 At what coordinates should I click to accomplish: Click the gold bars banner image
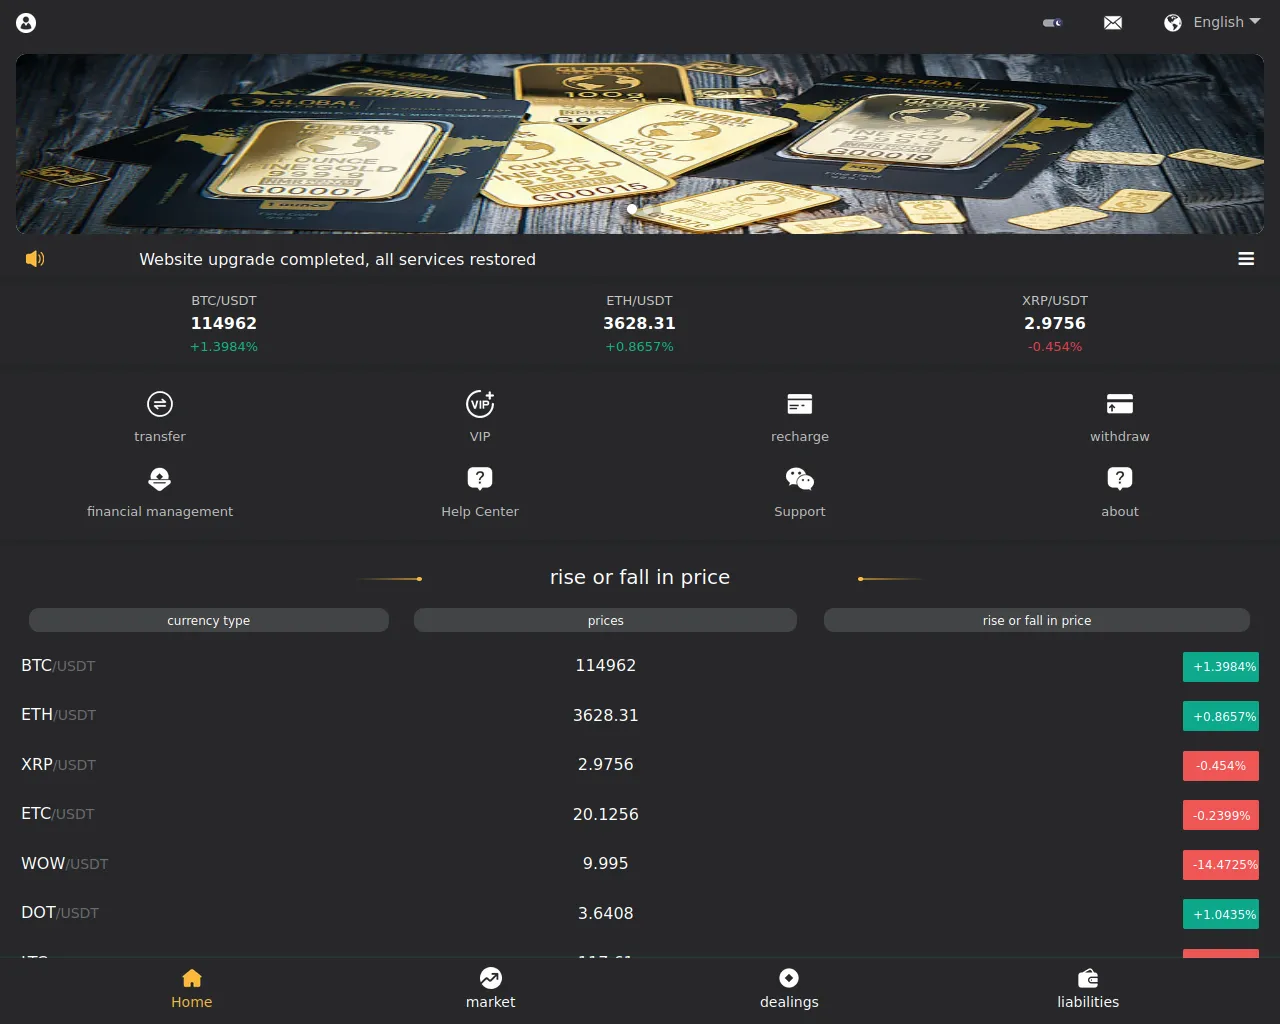[x=640, y=144]
